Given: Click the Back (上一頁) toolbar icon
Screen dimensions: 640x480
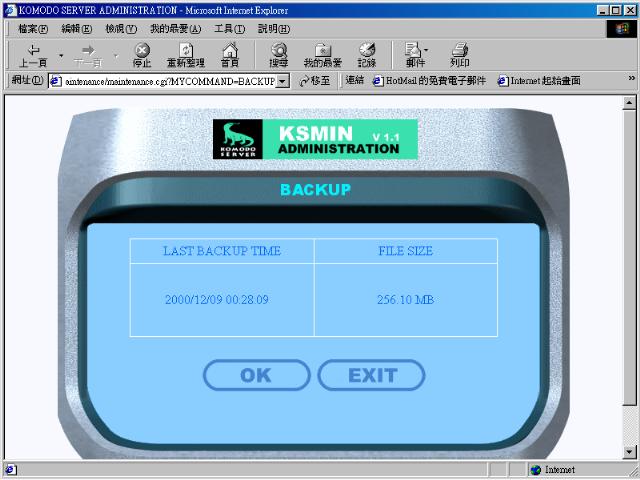Looking at the screenshot, I should [x=34, y=54].
